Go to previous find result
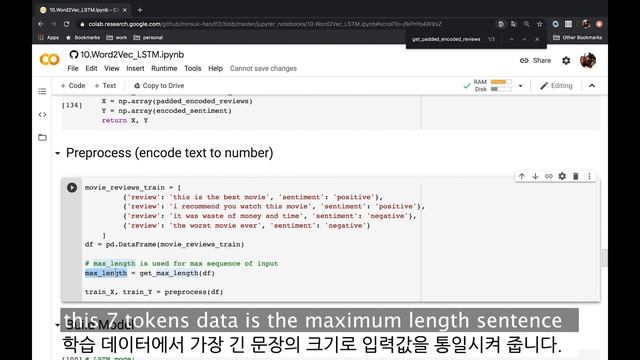640x360 pixels. point(511,39)
